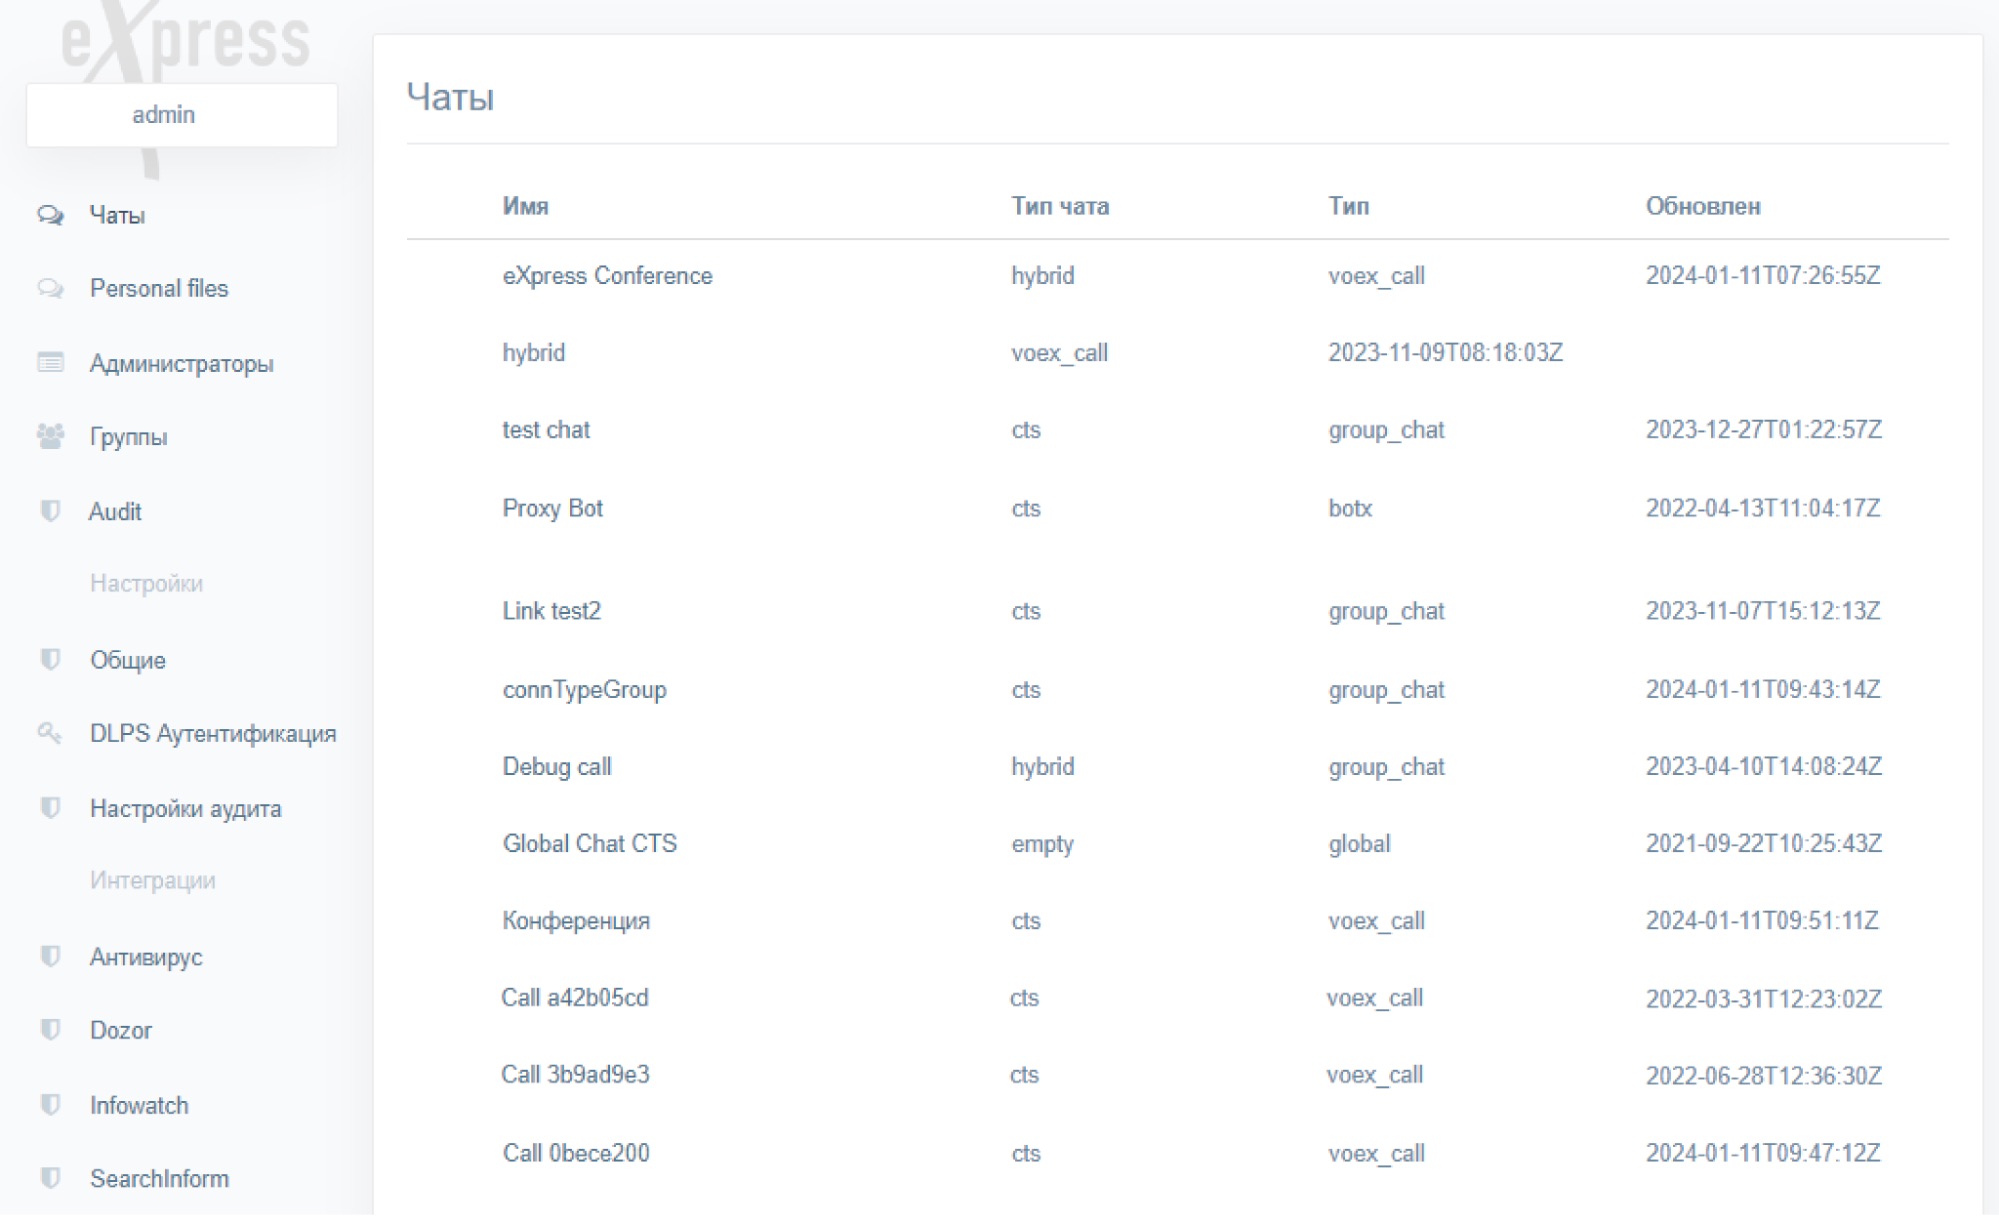Click the Обновлен column header
The height and width of the screenshot is (1216, 1999).
[1702, 206]
